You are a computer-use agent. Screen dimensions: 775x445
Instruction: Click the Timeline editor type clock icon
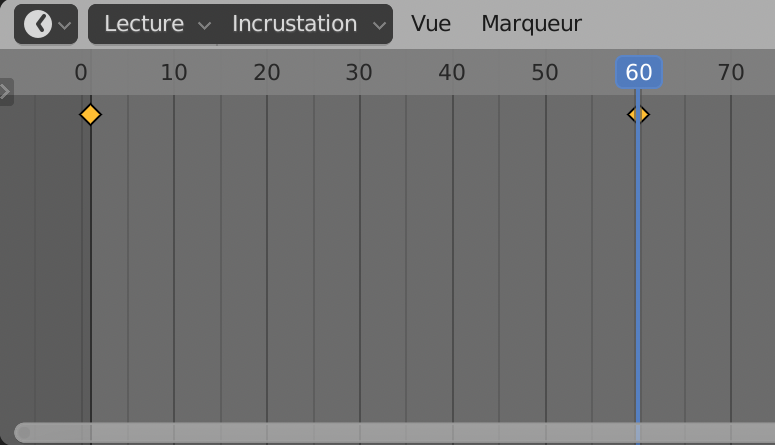[37, 24]
